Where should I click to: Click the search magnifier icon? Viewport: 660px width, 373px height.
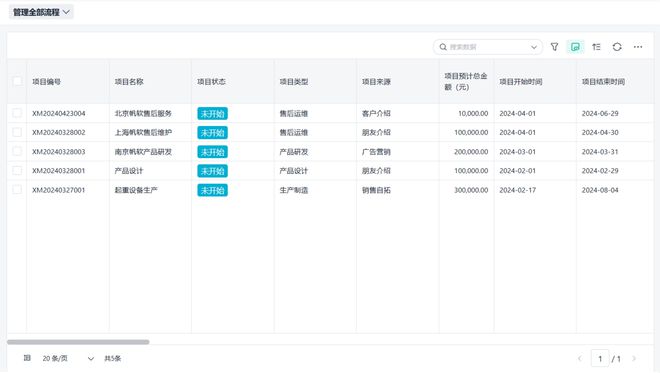click(x=443, y=47)
